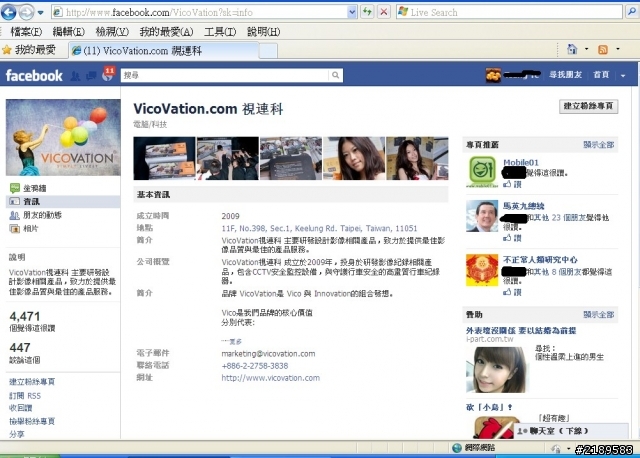Click the Keelung Rd. Taipei address link

click(319, 228)
